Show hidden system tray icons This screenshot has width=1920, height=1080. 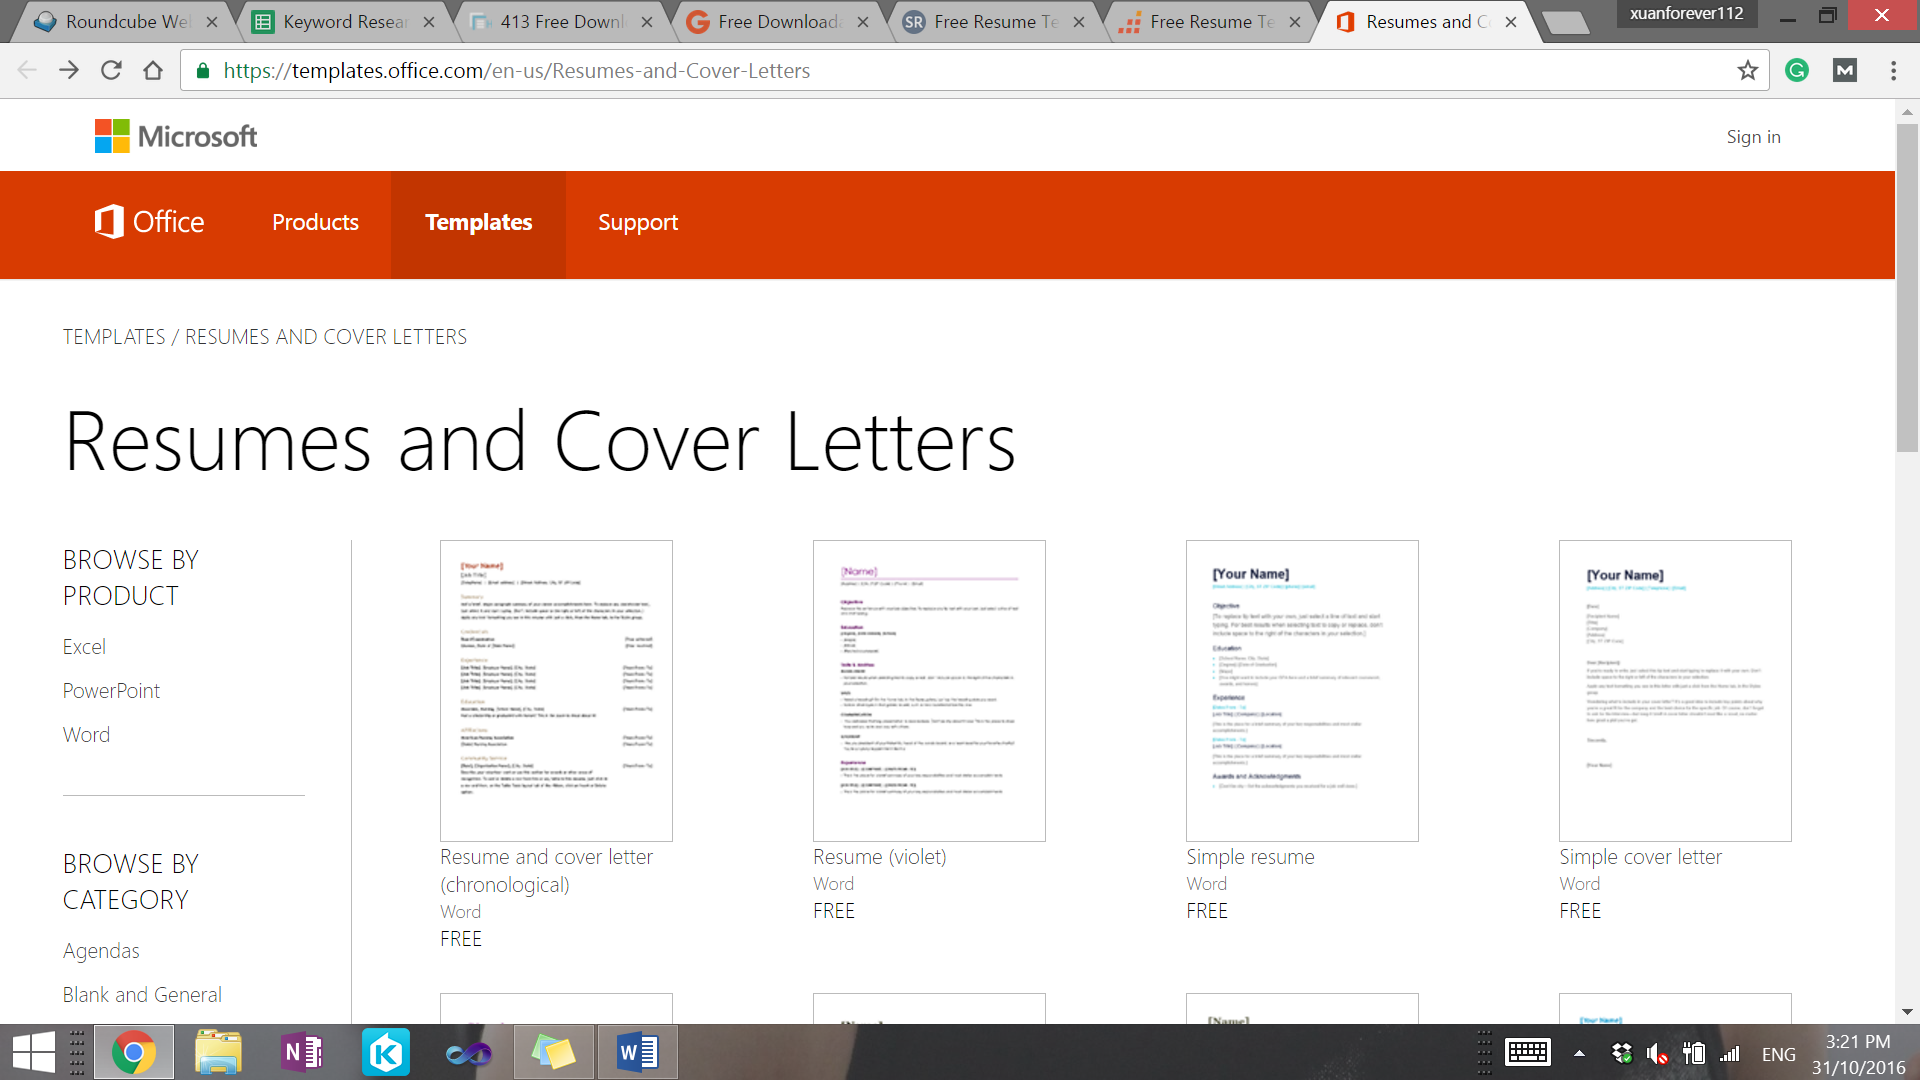(x=1579, y=1053)
